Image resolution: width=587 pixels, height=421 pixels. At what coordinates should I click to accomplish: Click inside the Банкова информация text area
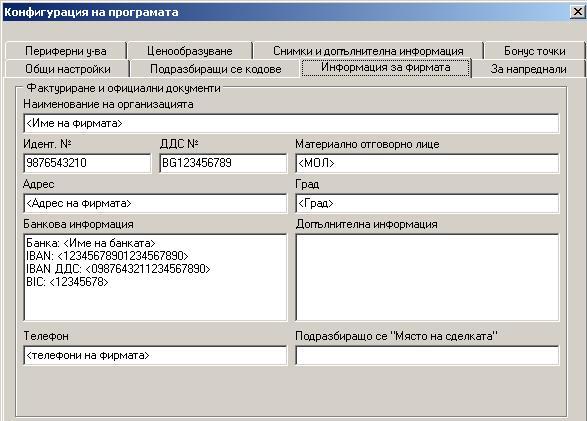155,277
